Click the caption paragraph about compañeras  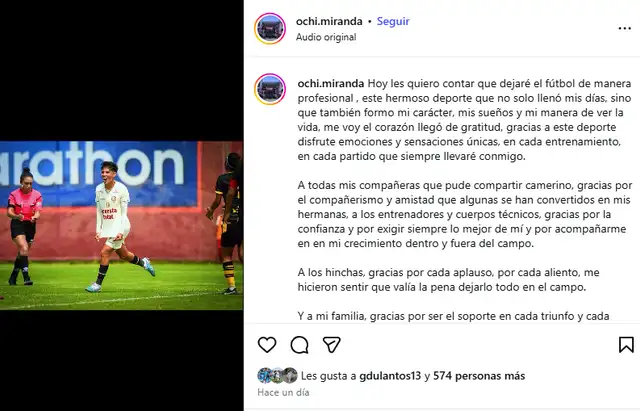464,214
